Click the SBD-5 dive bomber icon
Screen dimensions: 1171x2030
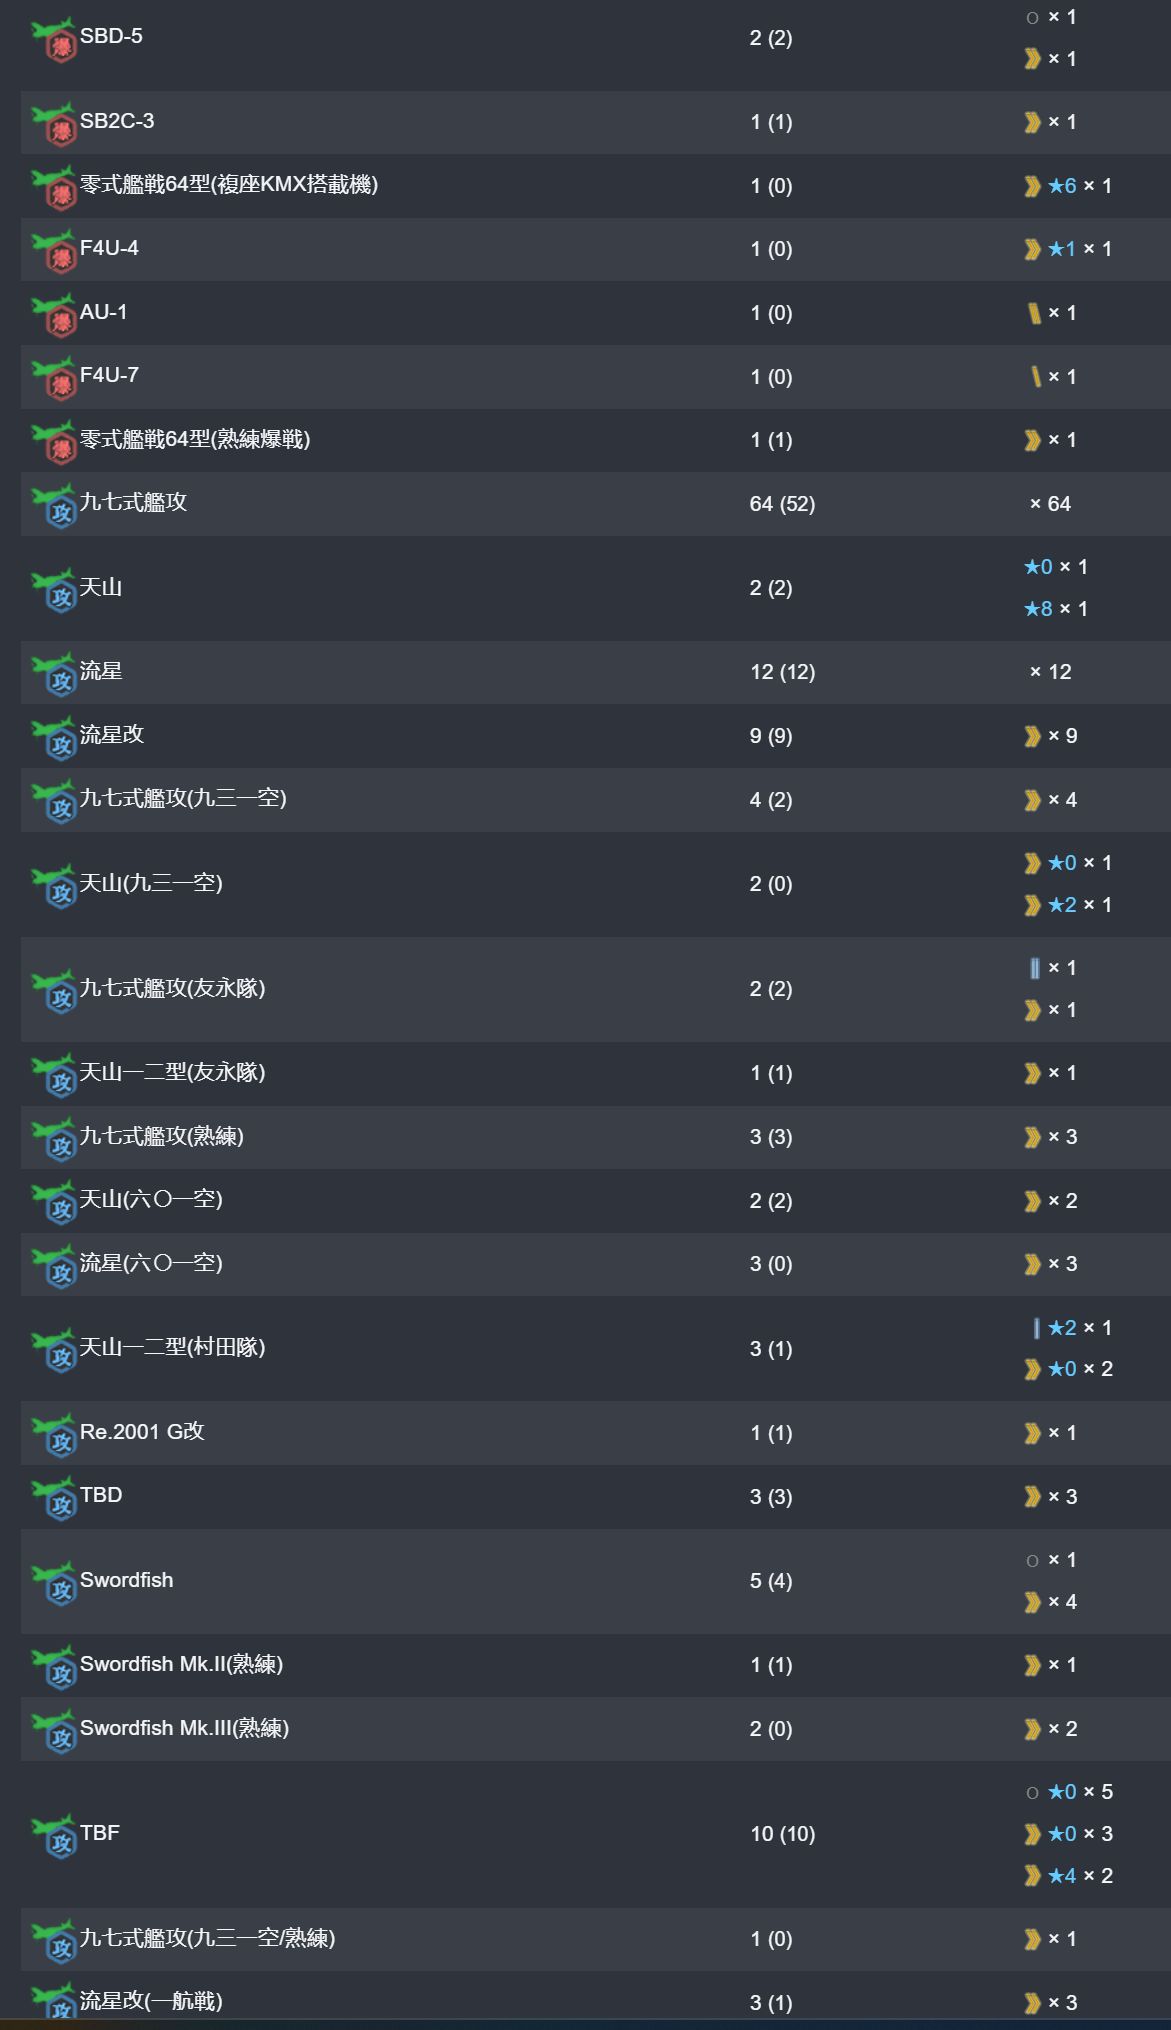54,40
